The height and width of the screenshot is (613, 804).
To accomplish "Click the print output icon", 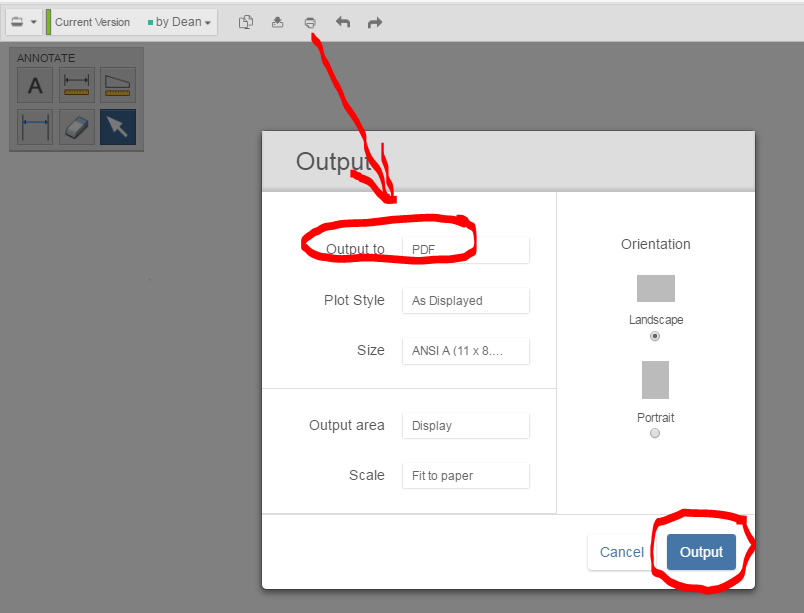I will [310, 23].
